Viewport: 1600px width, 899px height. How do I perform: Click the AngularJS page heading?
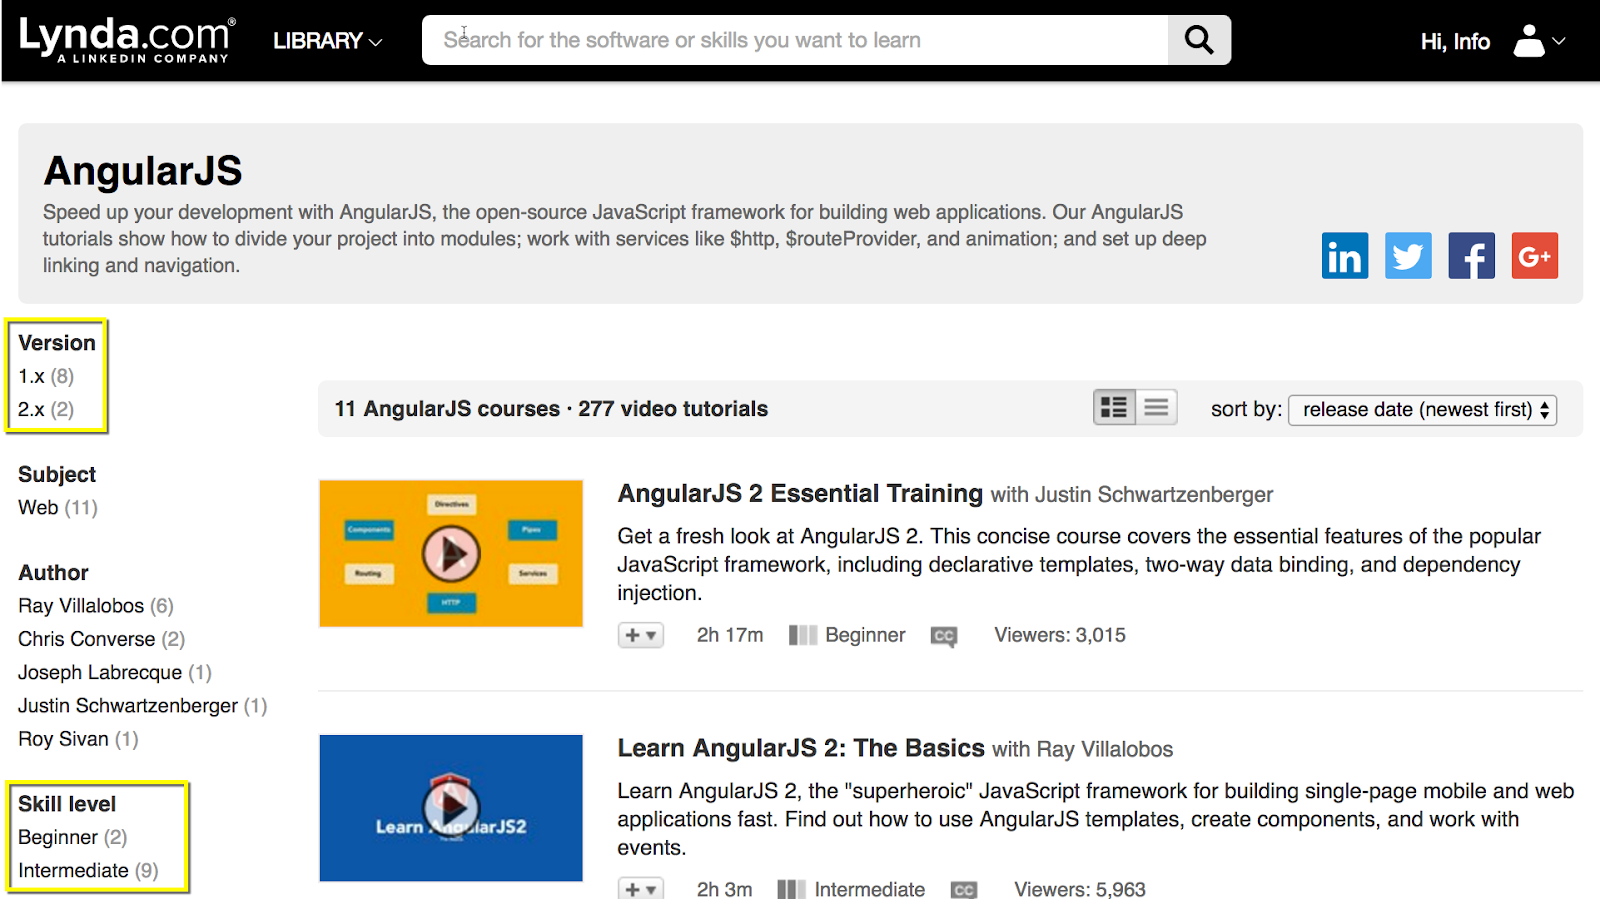pos(143,171)
